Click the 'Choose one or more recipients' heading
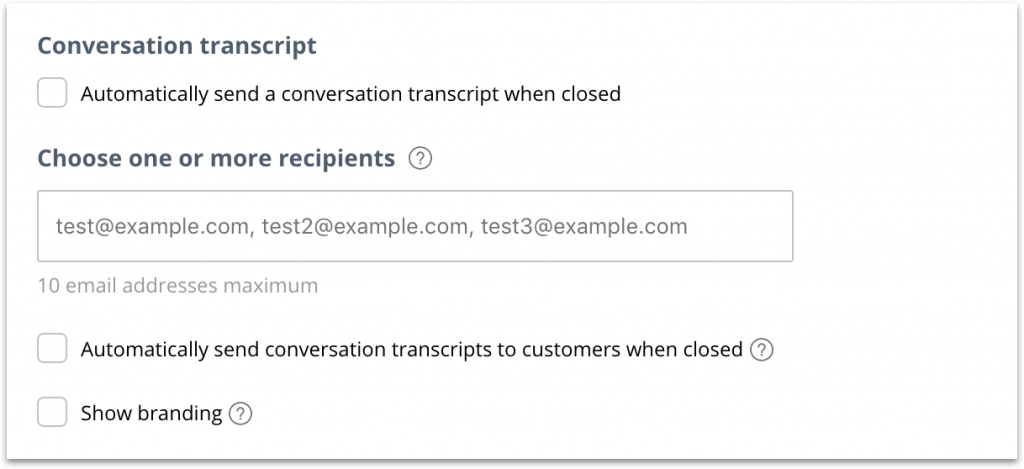Image resolution: width=1024 pixels, height=469 pixels. click(216, 158)
